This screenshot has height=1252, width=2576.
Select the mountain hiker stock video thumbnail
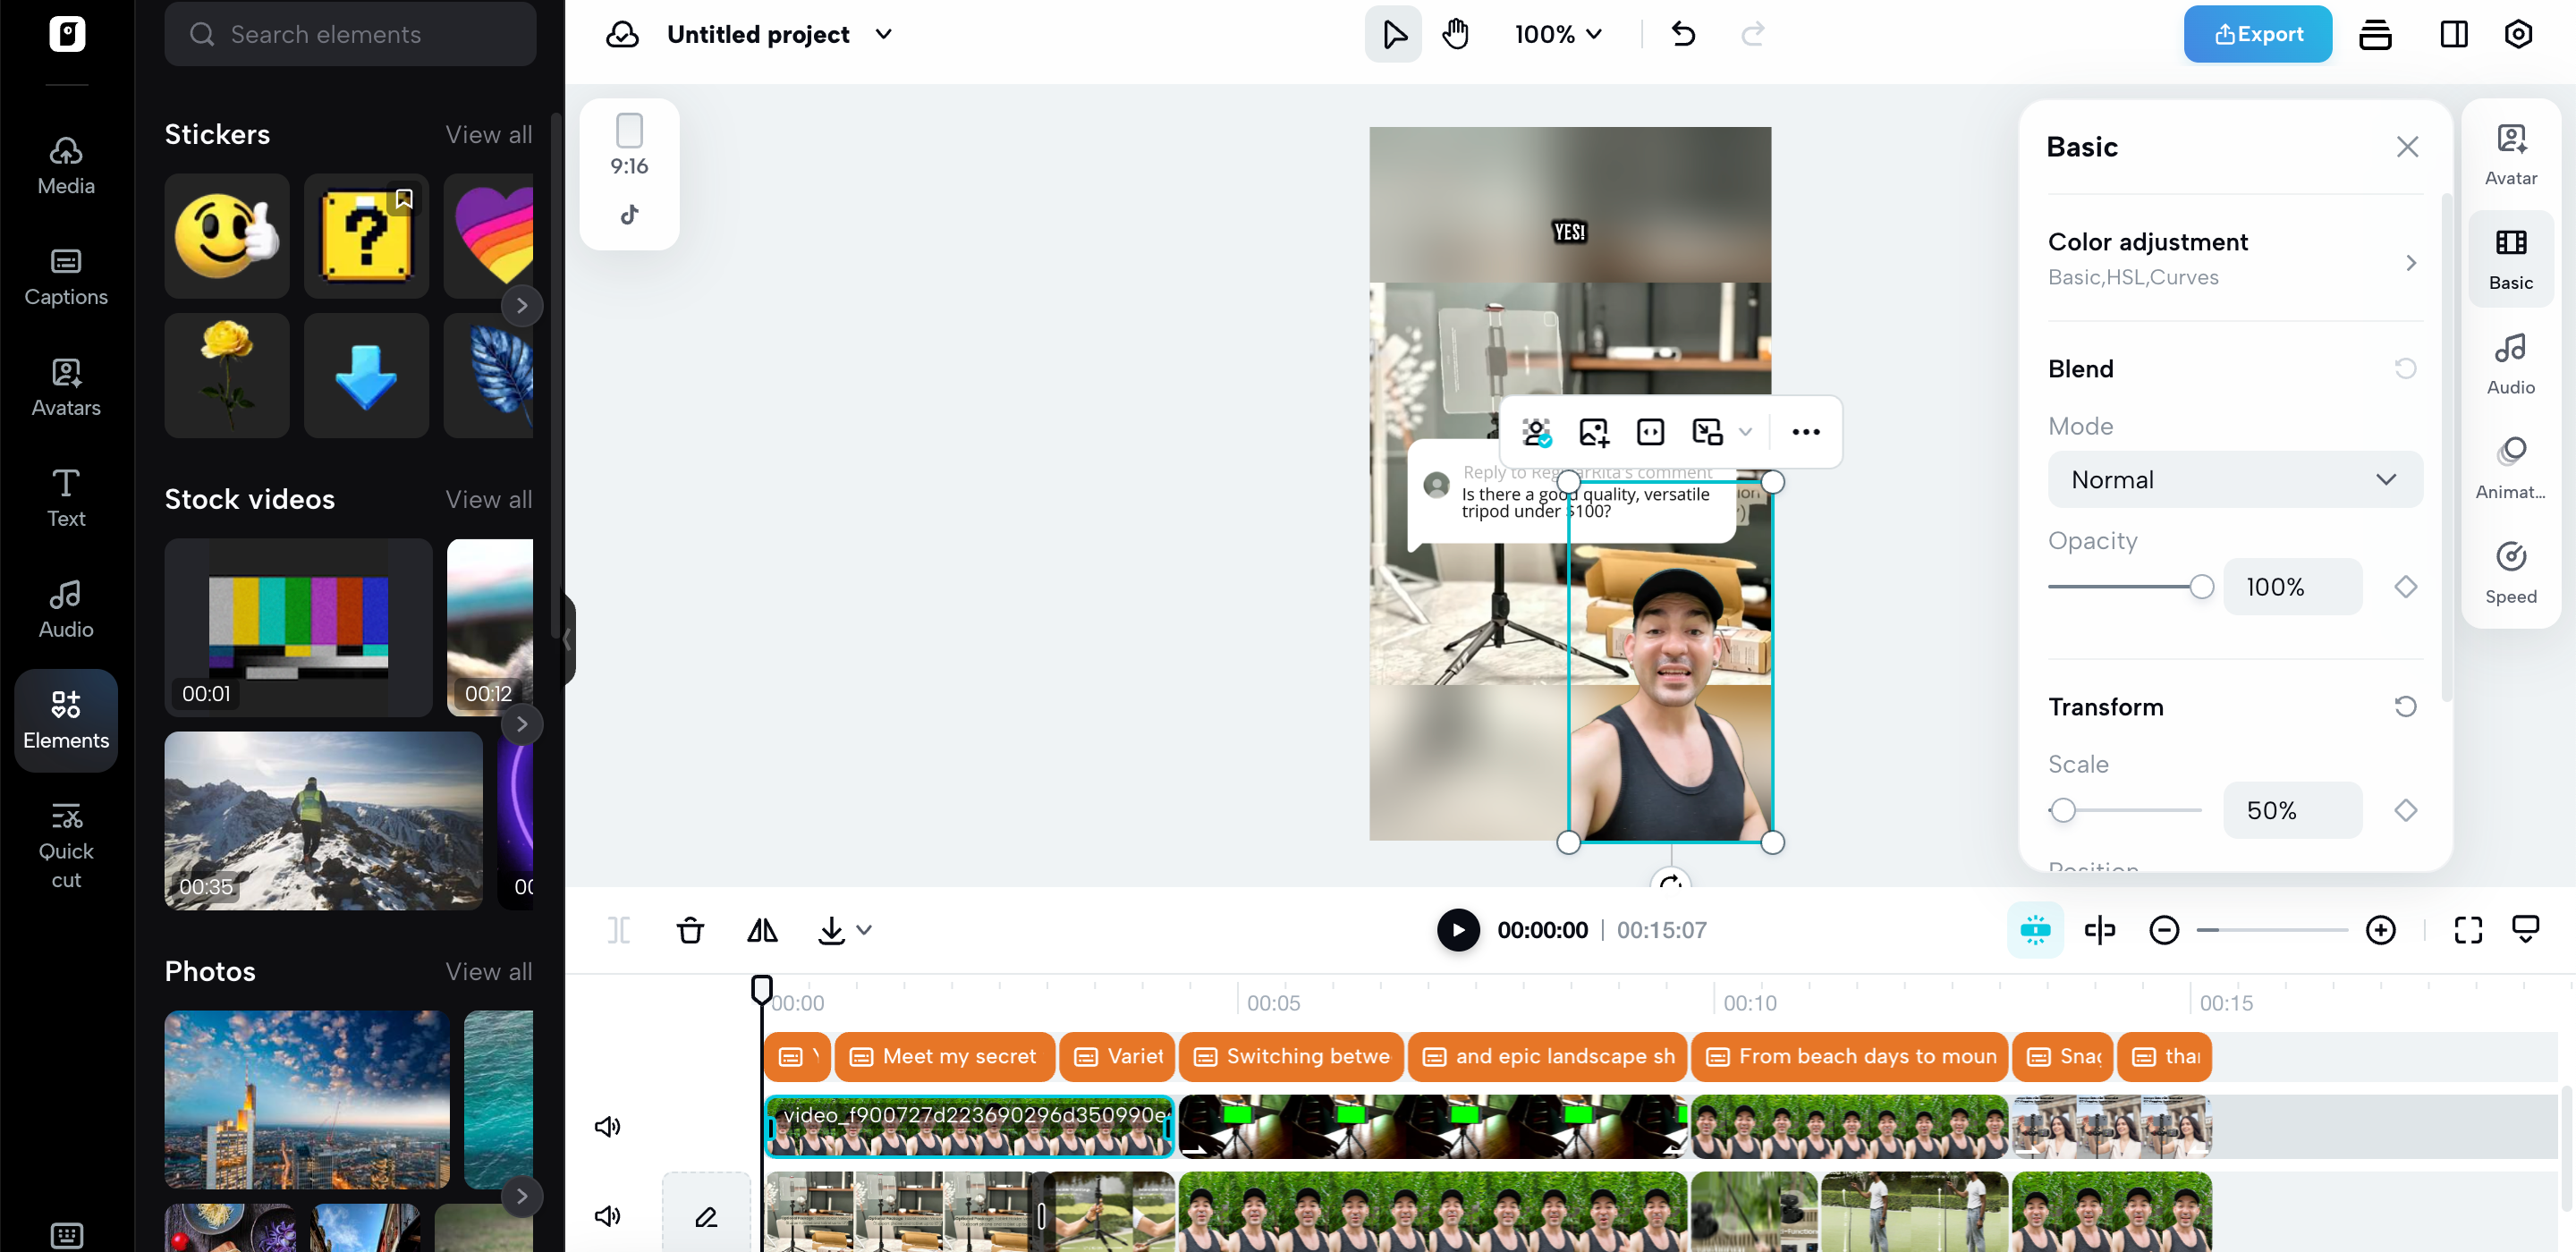[322, 820]
